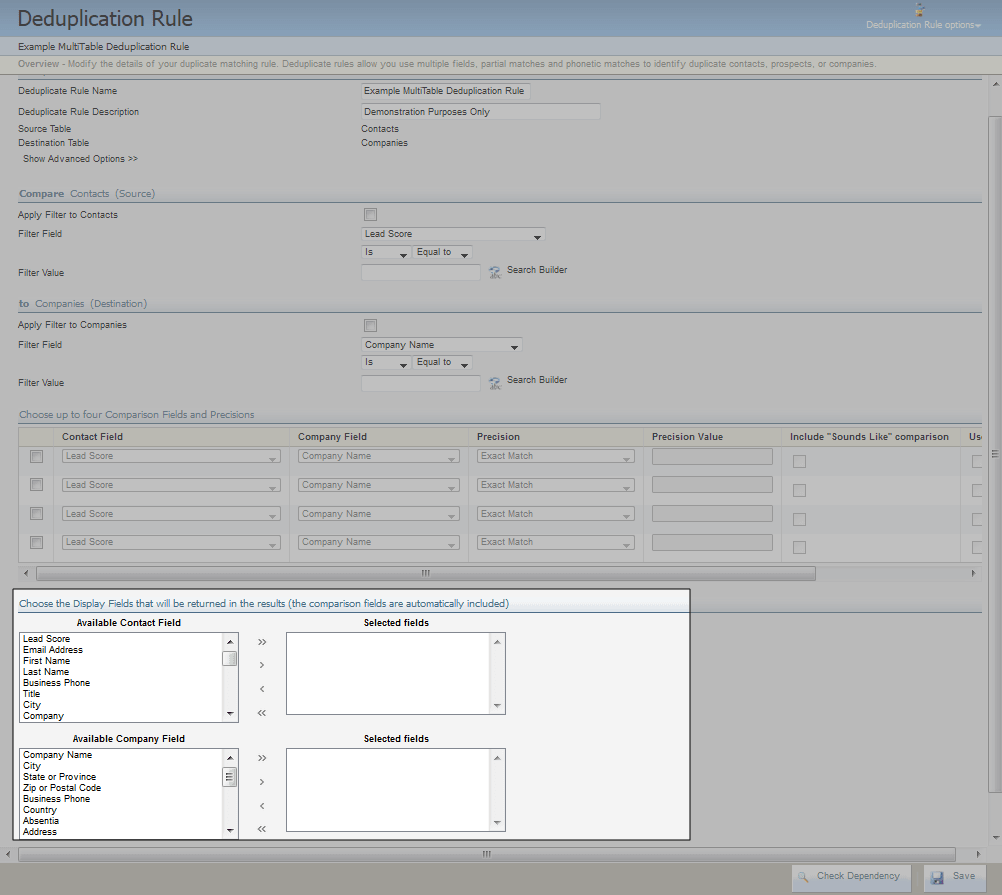Open the Contacts Filter Field Lead Score dropdown
Viewport: 1002px width, 895px height.
(x=452, y=234)
